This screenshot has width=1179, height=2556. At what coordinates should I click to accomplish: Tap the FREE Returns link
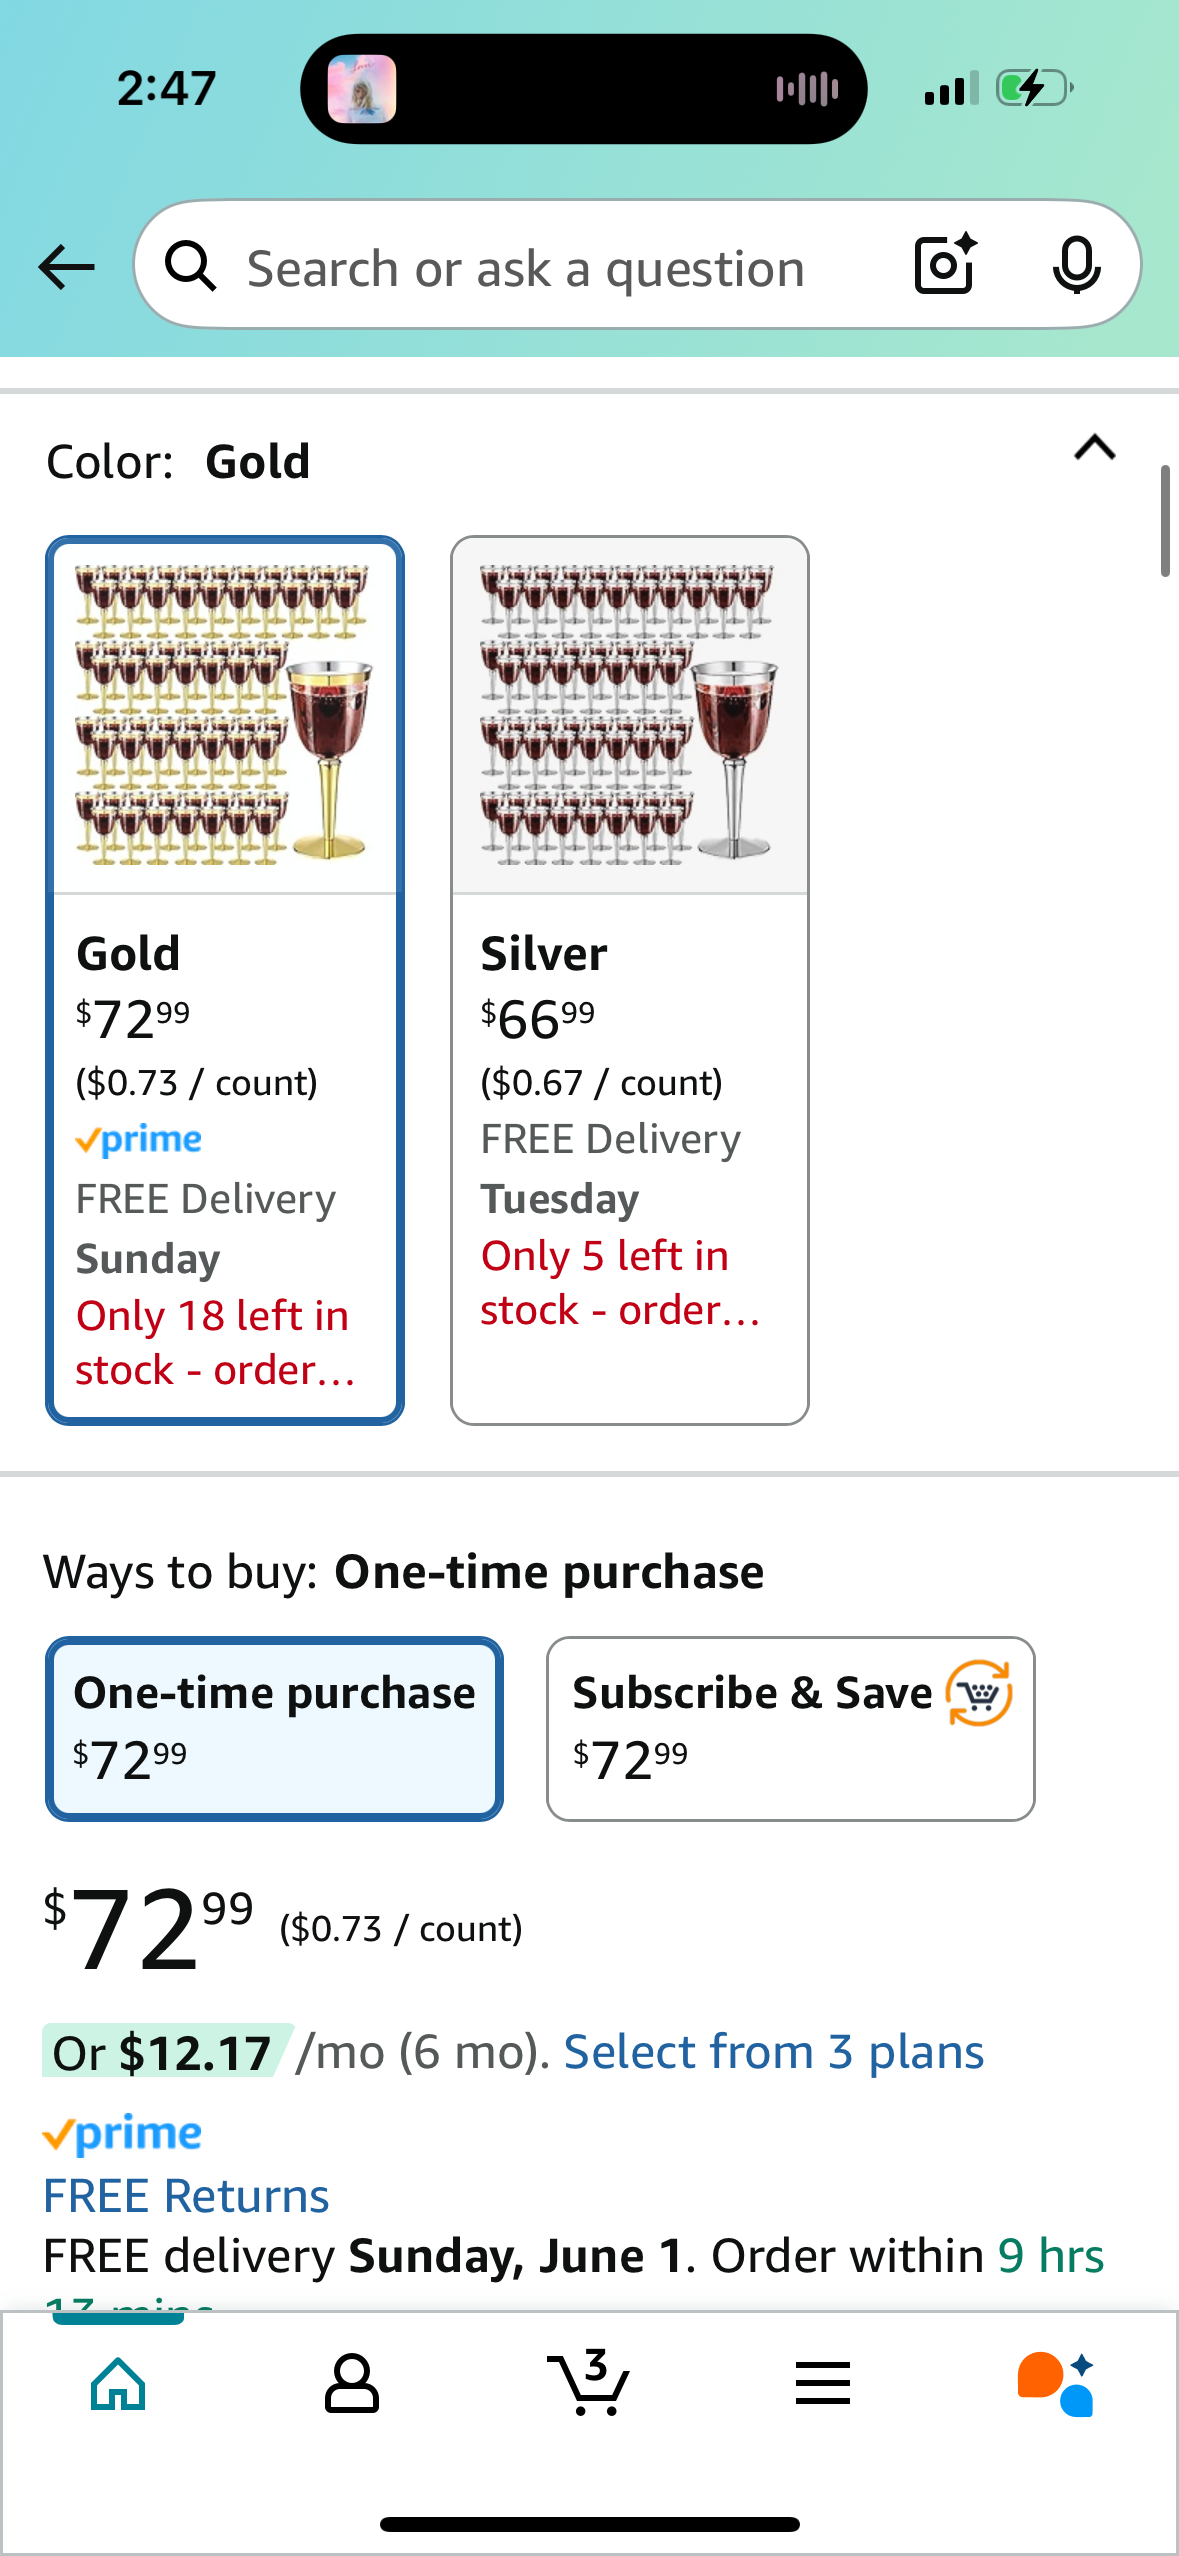click(x=186, y=2196)
